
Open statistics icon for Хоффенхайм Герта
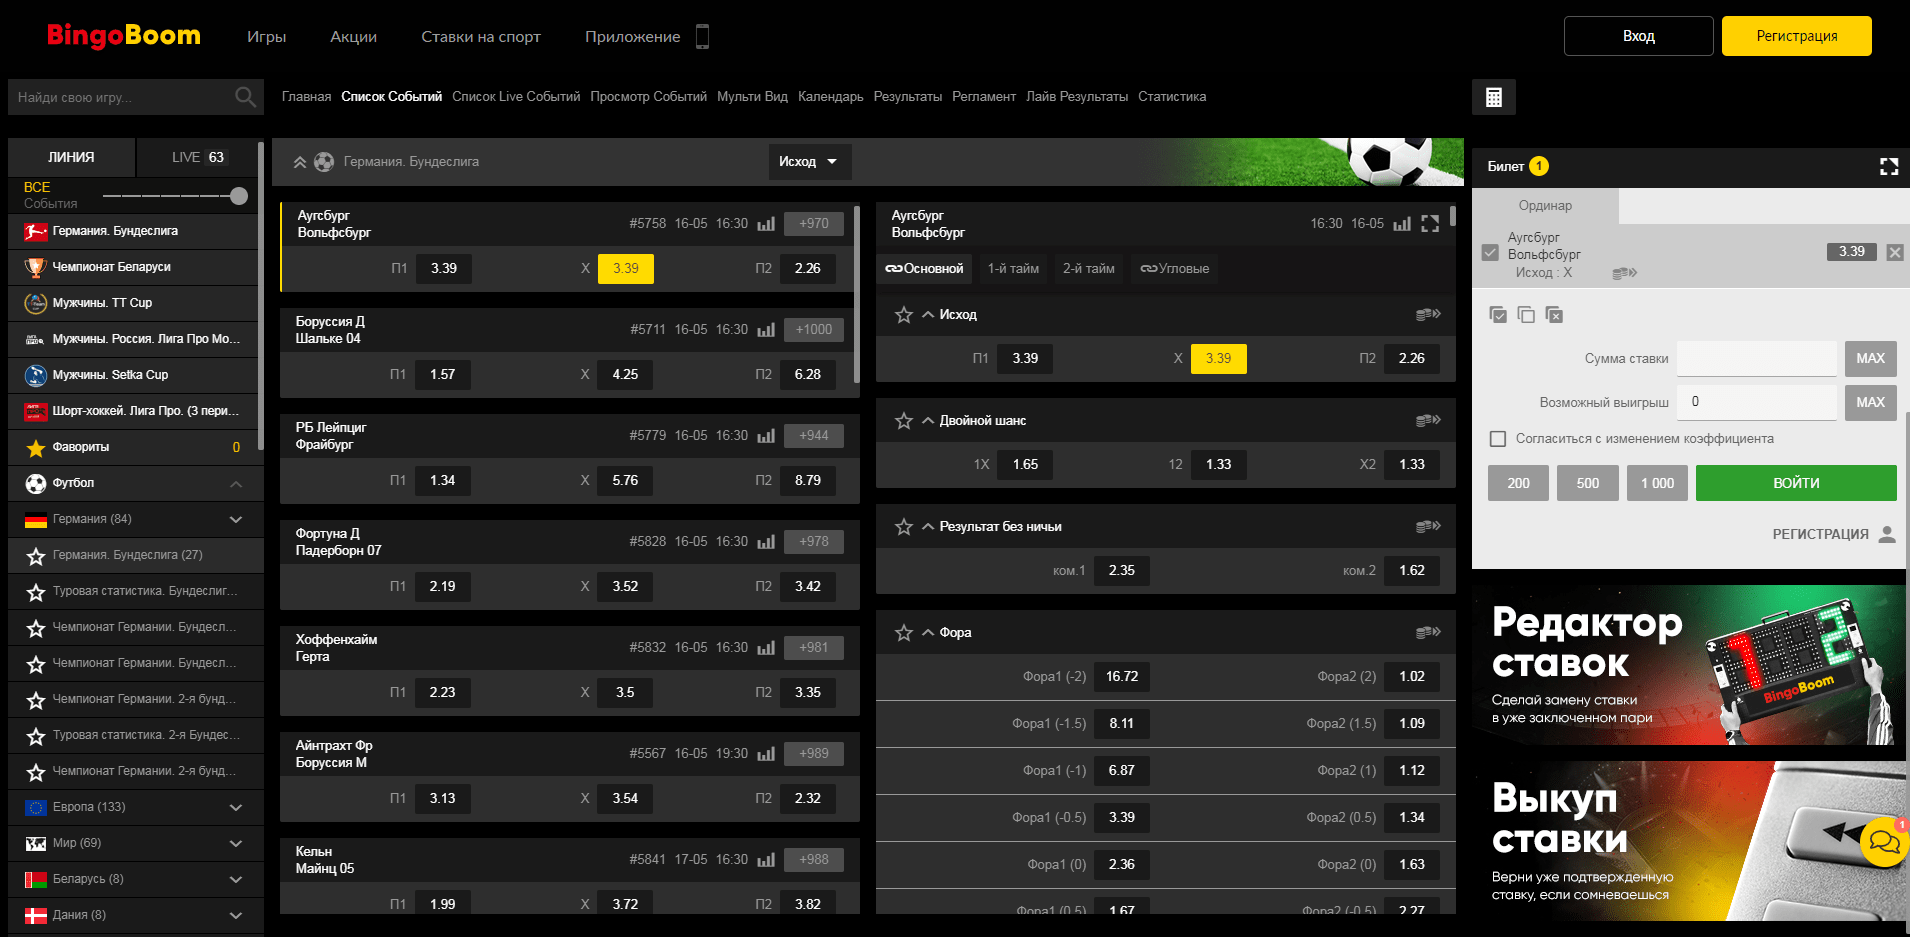pyautogui.click(x=766, y=648)
